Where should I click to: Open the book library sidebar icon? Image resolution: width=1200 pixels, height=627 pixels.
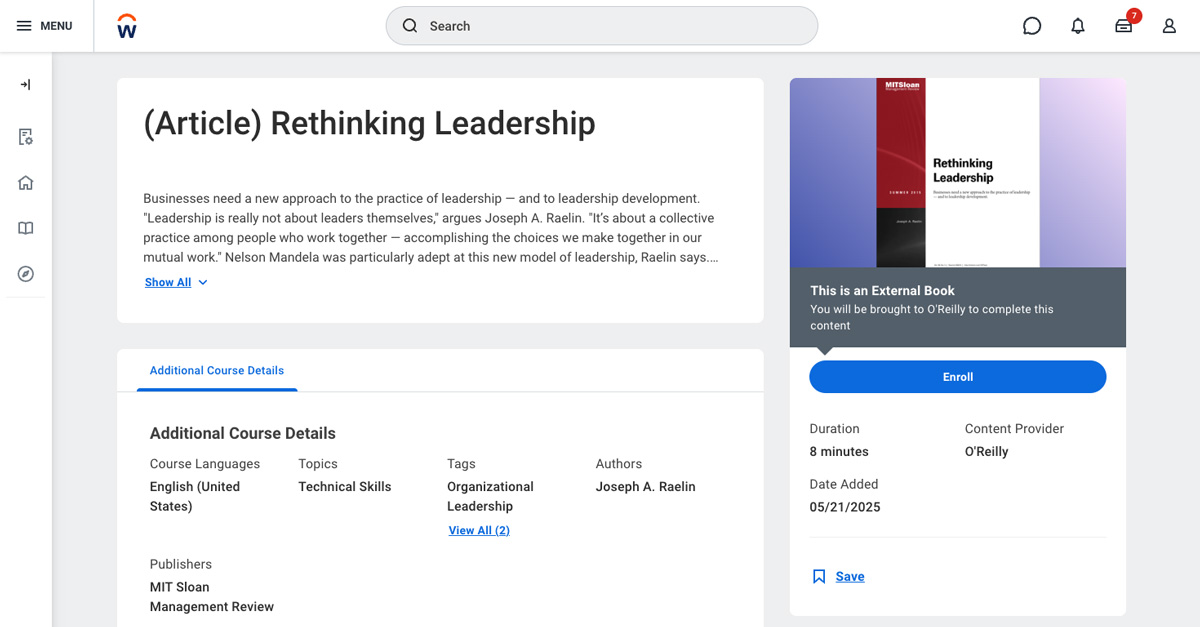click(26, 228)
